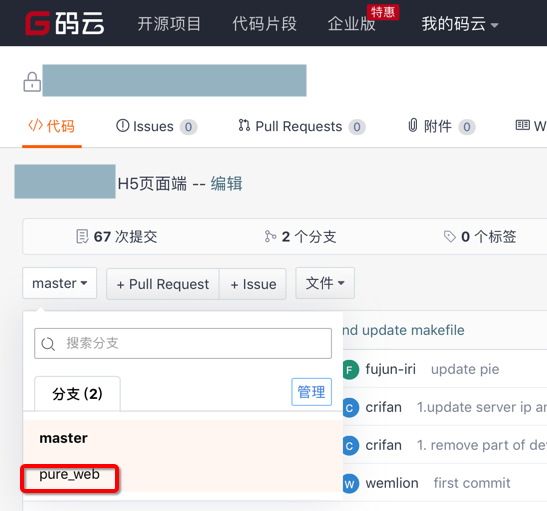Switch to the 代码 tab

(52, 126)
